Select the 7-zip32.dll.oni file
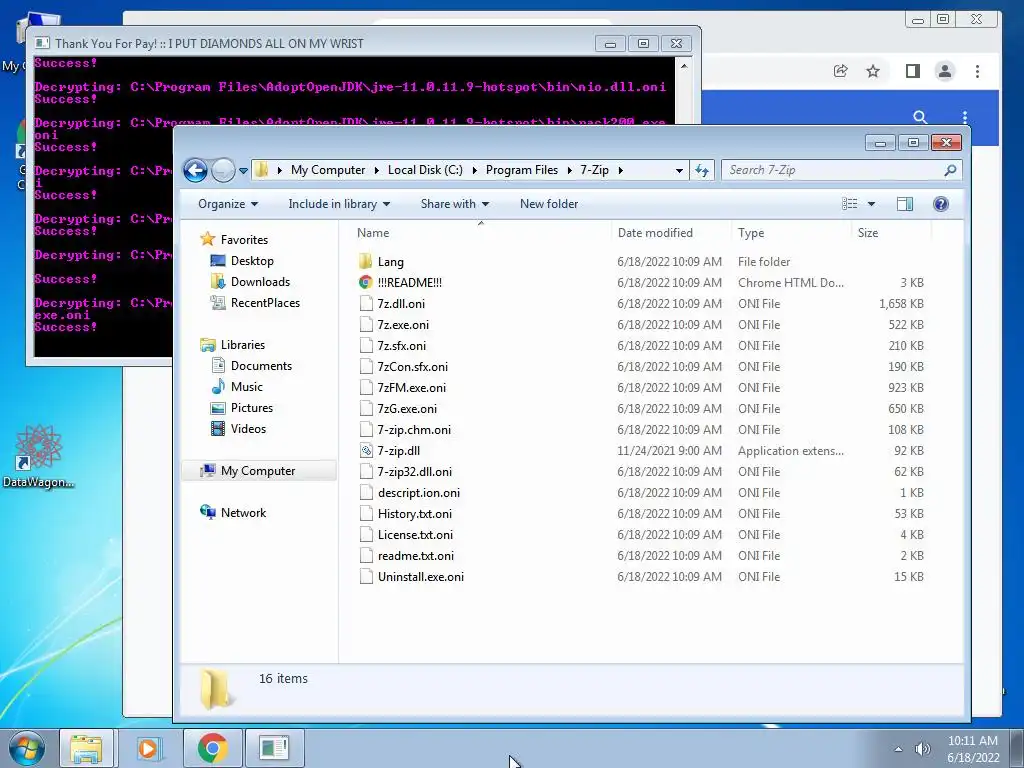Screen dimensions: 1024x768 click(414, 472)
